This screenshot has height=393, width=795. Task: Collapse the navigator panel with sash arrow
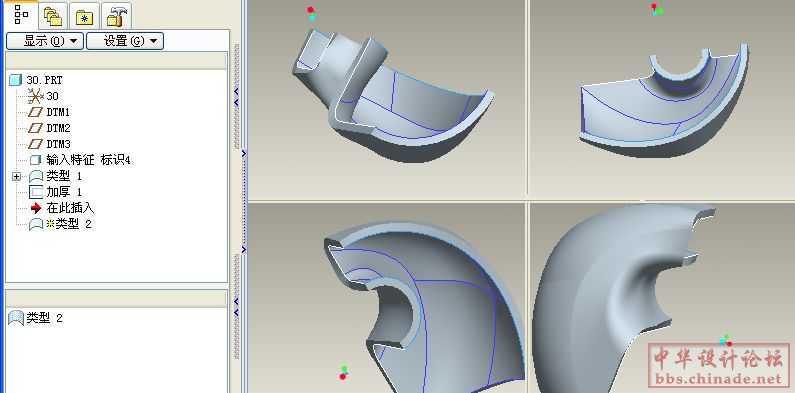point(236,91)
